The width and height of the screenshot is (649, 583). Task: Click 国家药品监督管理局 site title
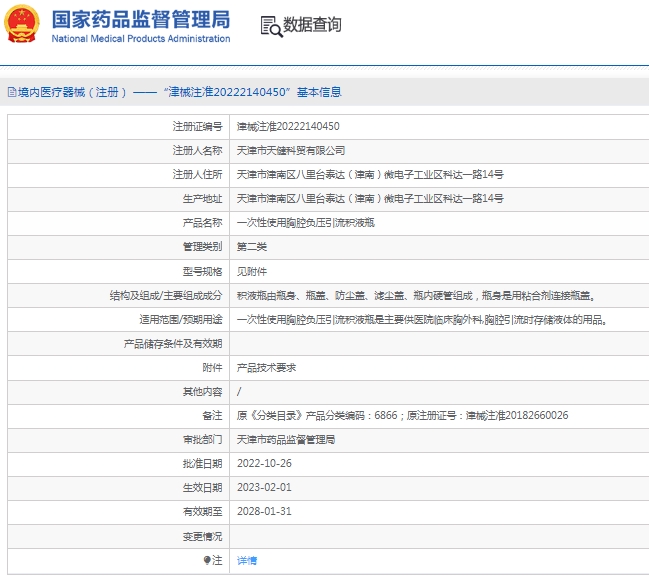click(x=141, y=19)
